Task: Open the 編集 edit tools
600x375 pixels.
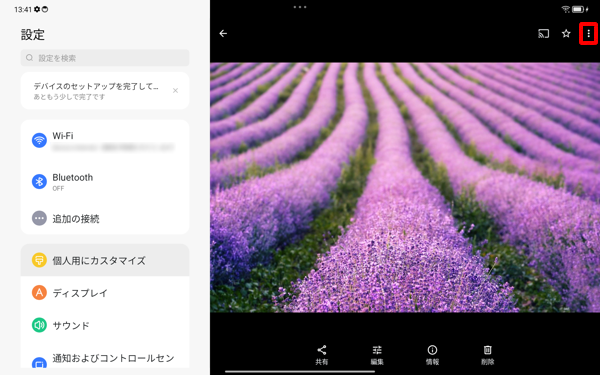Action: point(377,355)
